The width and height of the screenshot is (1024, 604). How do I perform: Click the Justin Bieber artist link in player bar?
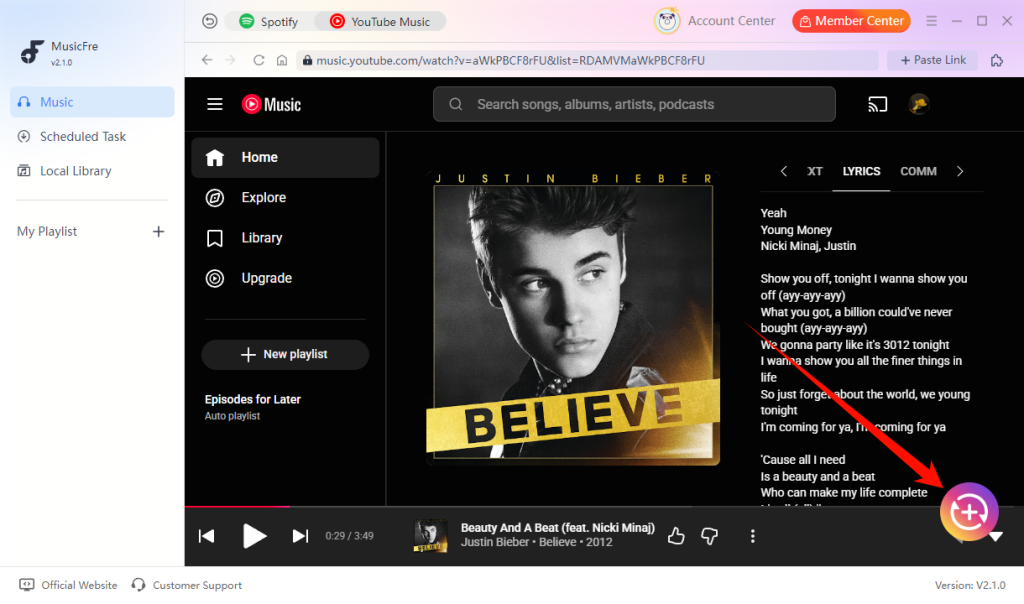(495, 542)
